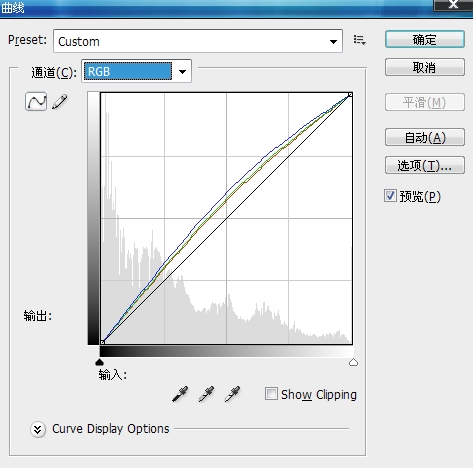Click the 取消 cancel button
Image resolution: width=473 pixels, height=468 pixels.
pyautogui.click(x=425, y=68)
